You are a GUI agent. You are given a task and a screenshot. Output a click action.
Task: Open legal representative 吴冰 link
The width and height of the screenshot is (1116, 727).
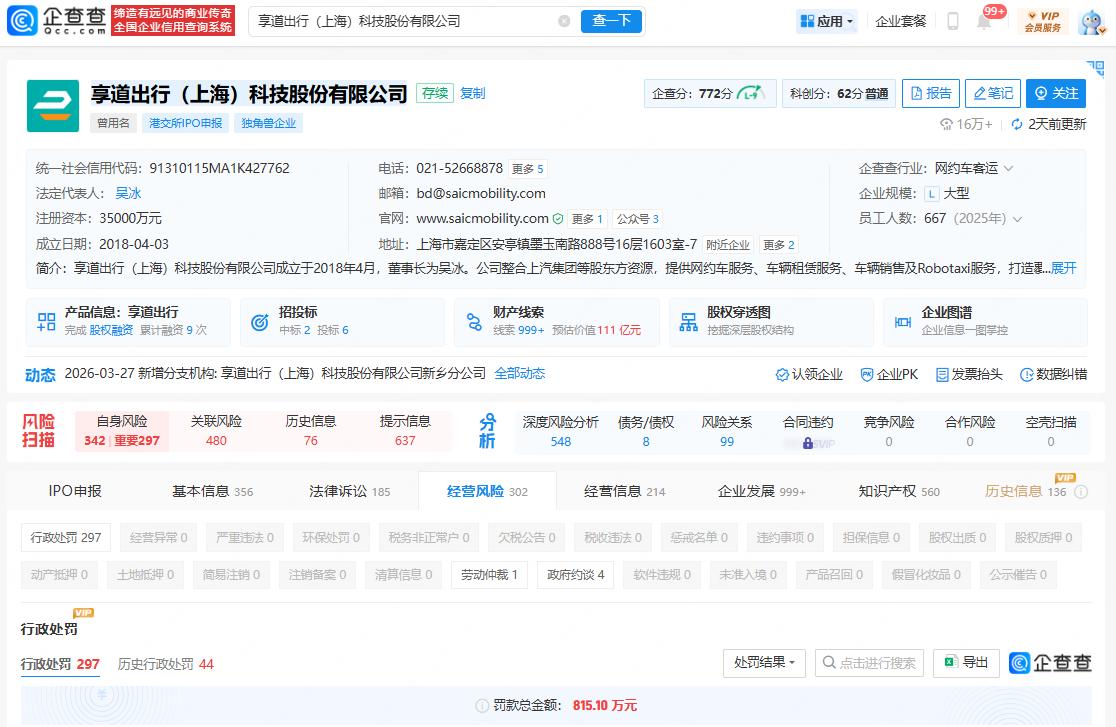[128, 193]
